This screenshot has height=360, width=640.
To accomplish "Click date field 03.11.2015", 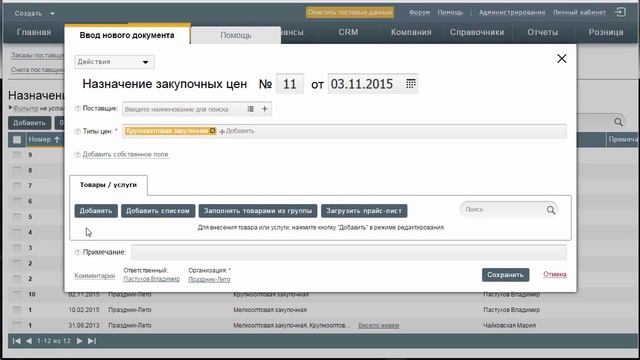I will [373, 84].
